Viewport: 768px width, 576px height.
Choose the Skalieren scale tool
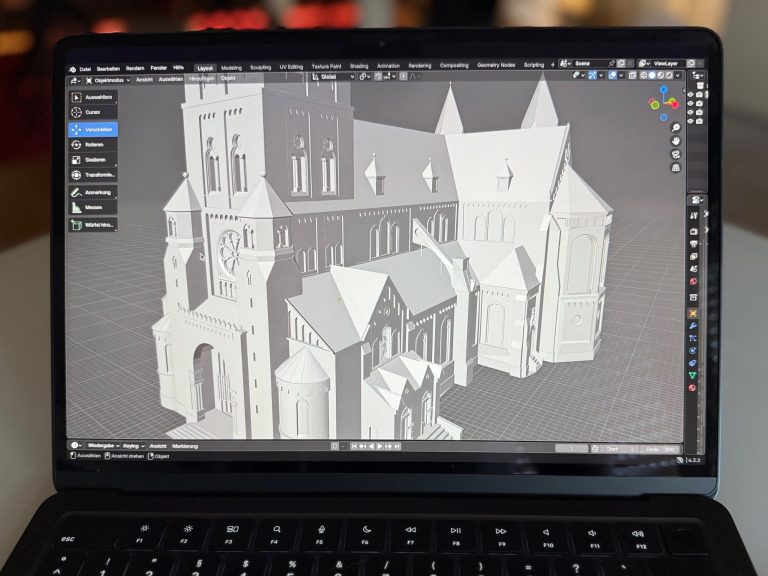click(93, 160)
